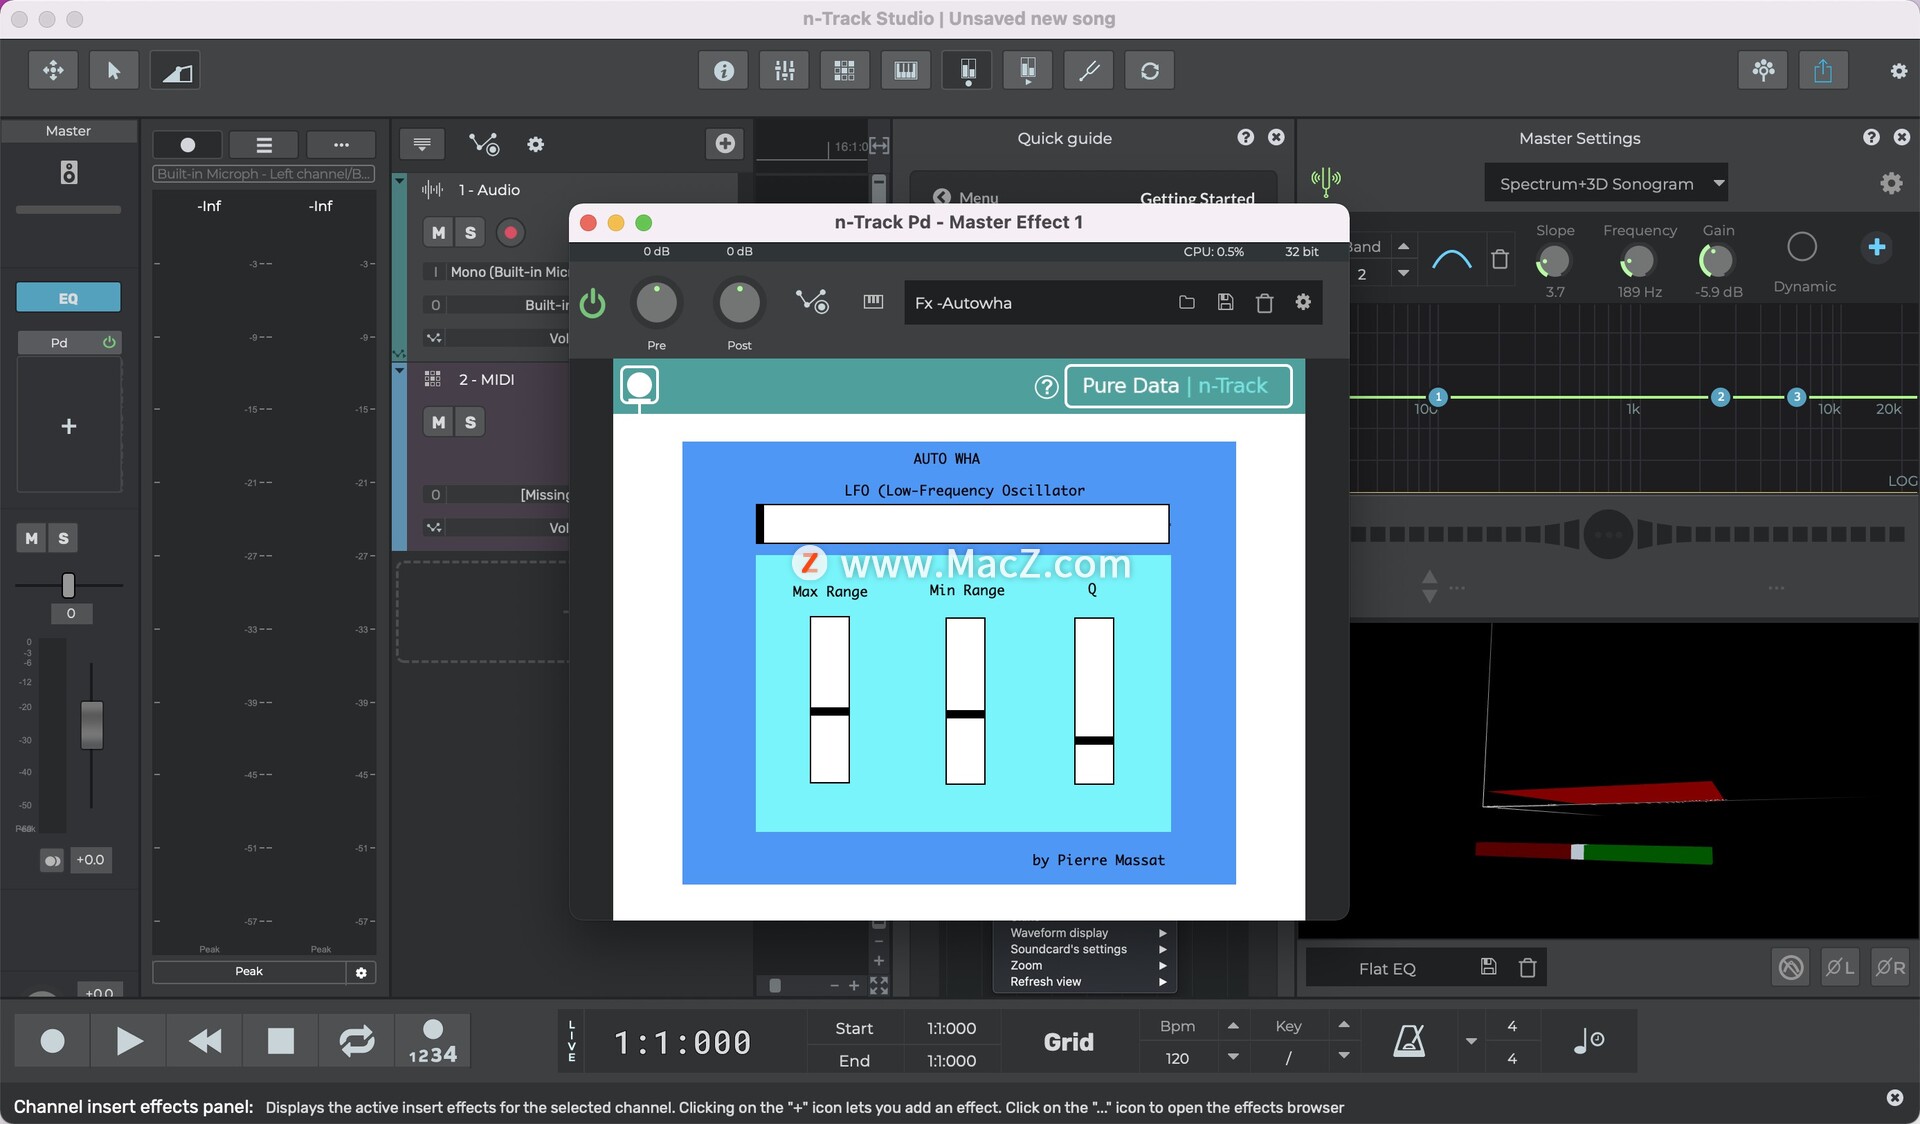This screenshot has width=1920, height=1124.
Task: Open the Getting Started section in Quick guide
Action: [x=1197, y=198]
